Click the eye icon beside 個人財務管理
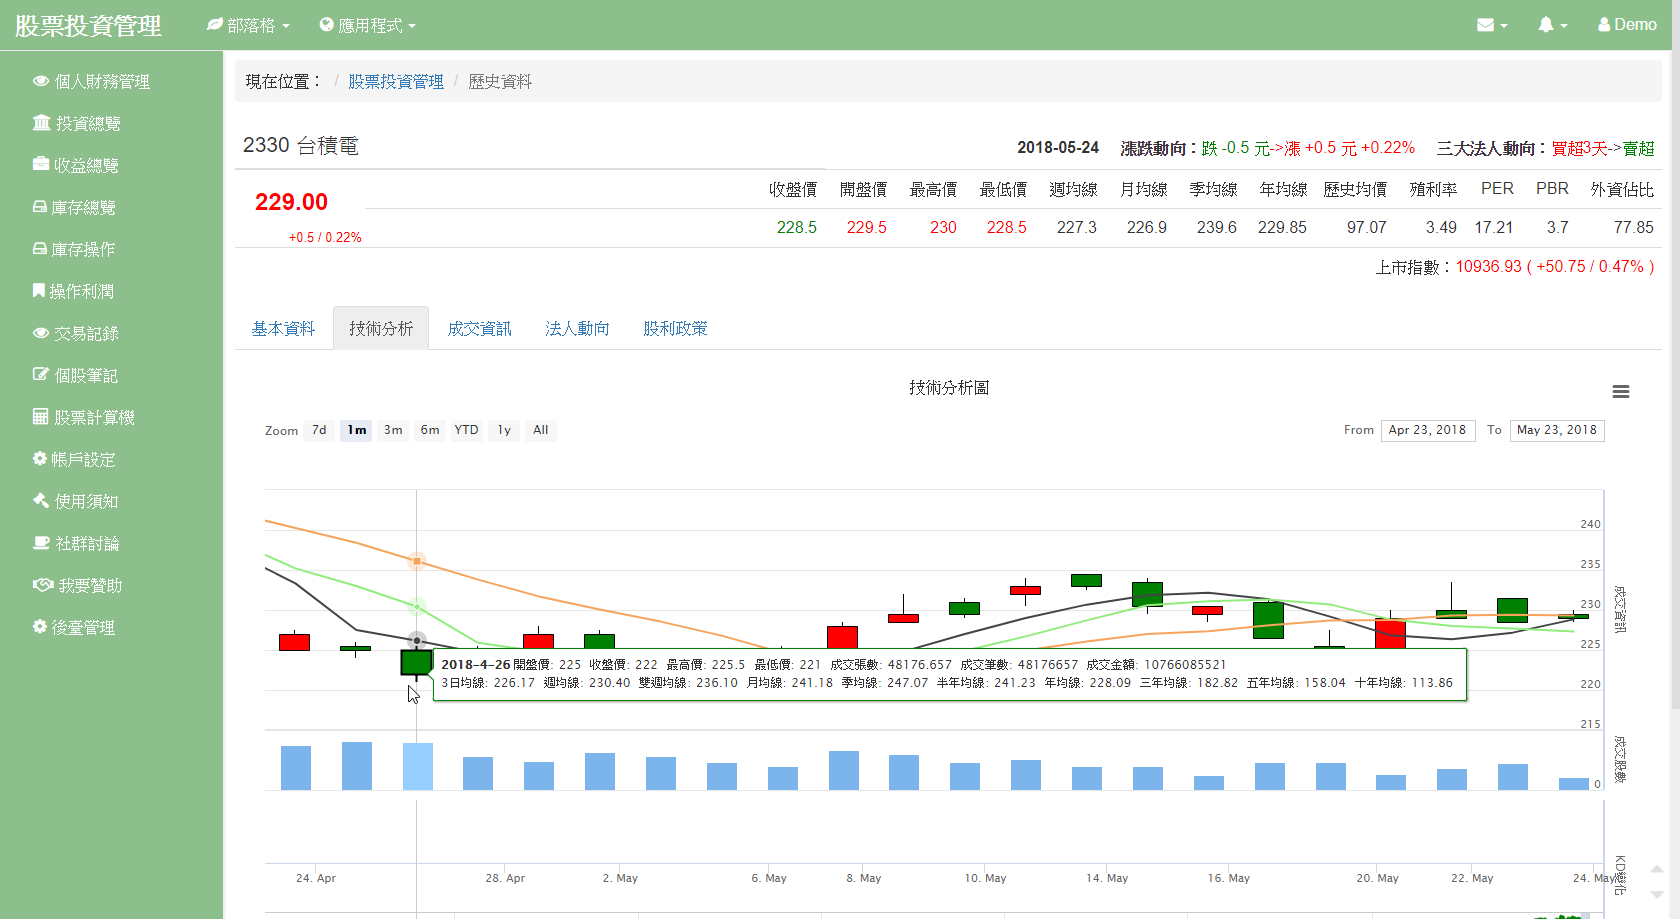Screen dimensions: 1680x919 (41, 81)
